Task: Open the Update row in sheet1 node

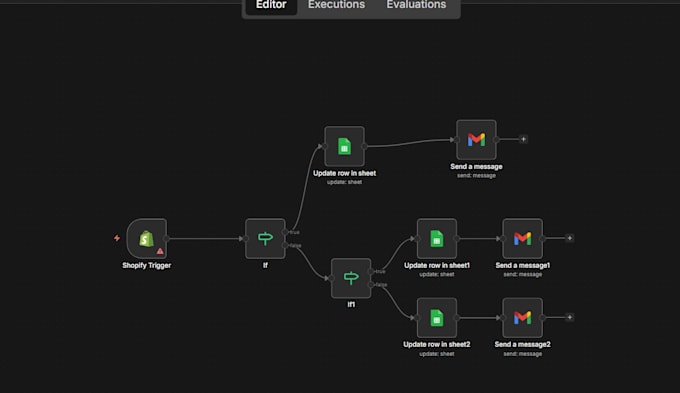Action: [437, 238]
